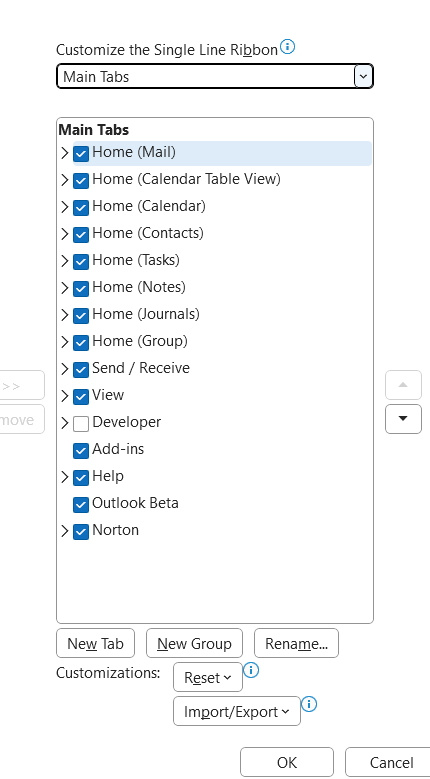Click the New Tab button
Screen dimensions: 430x779
tap(96, 643)
